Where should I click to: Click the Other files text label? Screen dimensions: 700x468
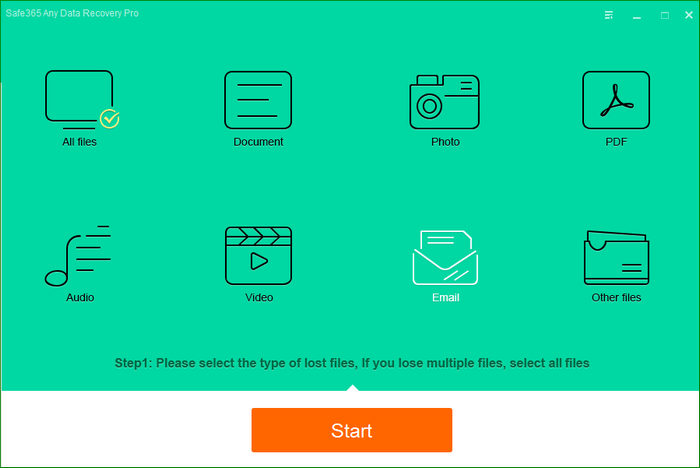(616, 297)
